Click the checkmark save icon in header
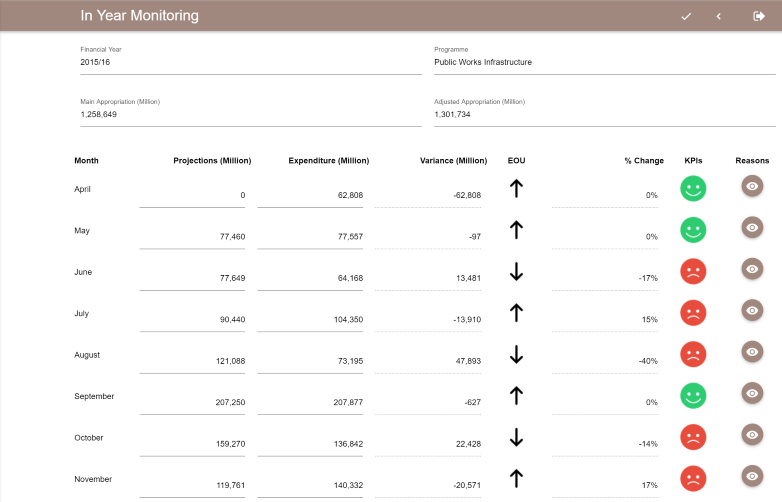This screenshot has height=502, width=782. pyautogui.click(x=686, y=16)
